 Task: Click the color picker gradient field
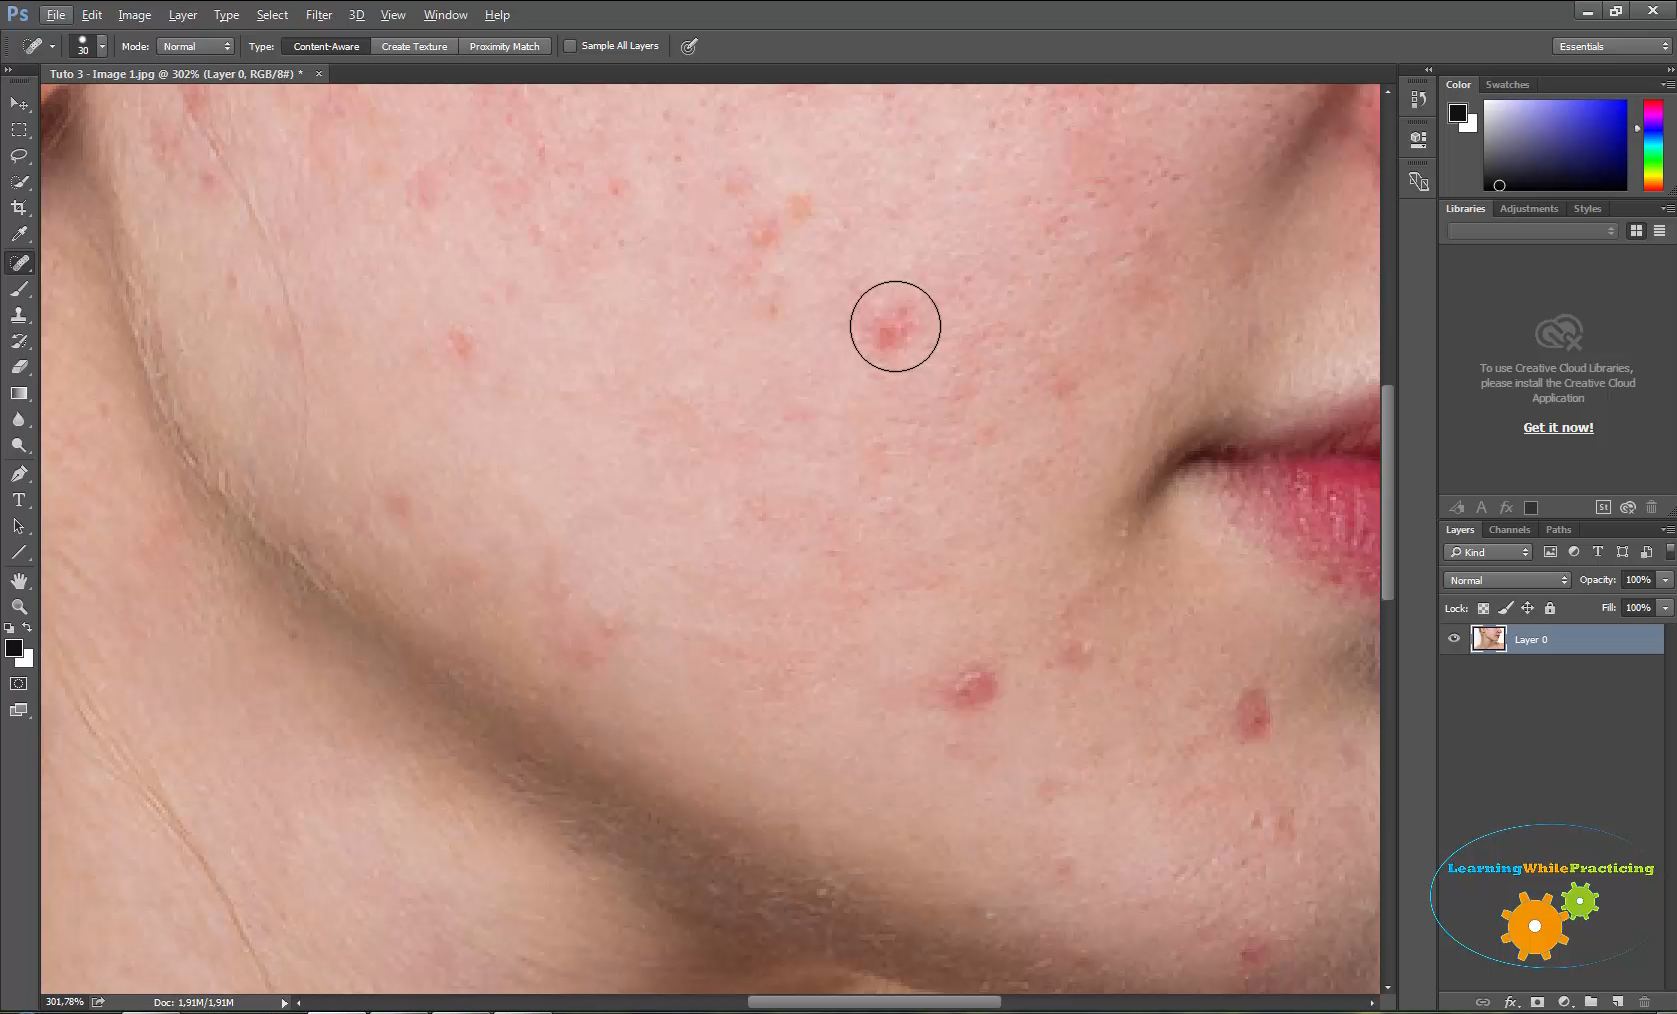pyautogui.click(x=1555, y=145)
